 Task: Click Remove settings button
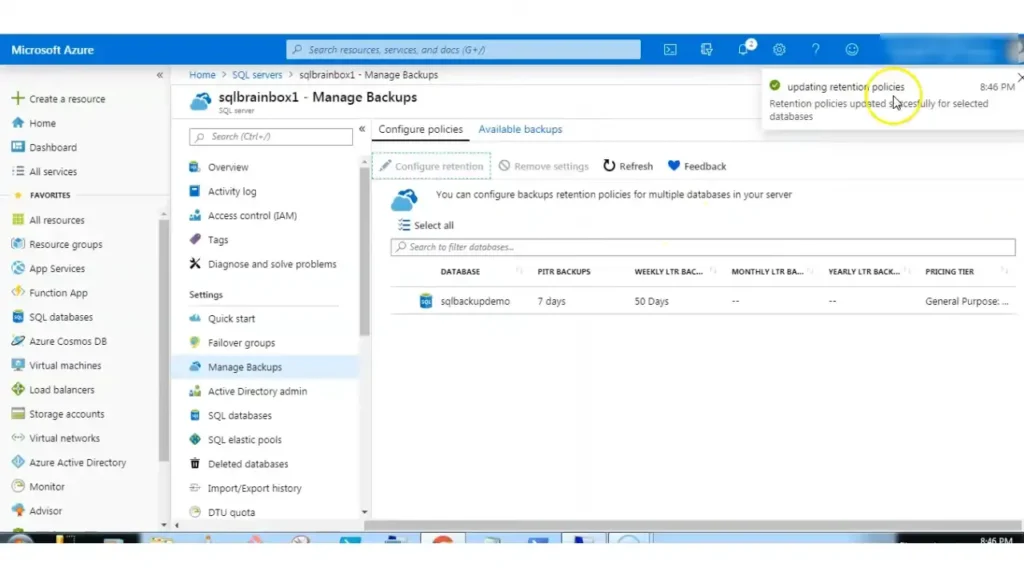point(543,167)
